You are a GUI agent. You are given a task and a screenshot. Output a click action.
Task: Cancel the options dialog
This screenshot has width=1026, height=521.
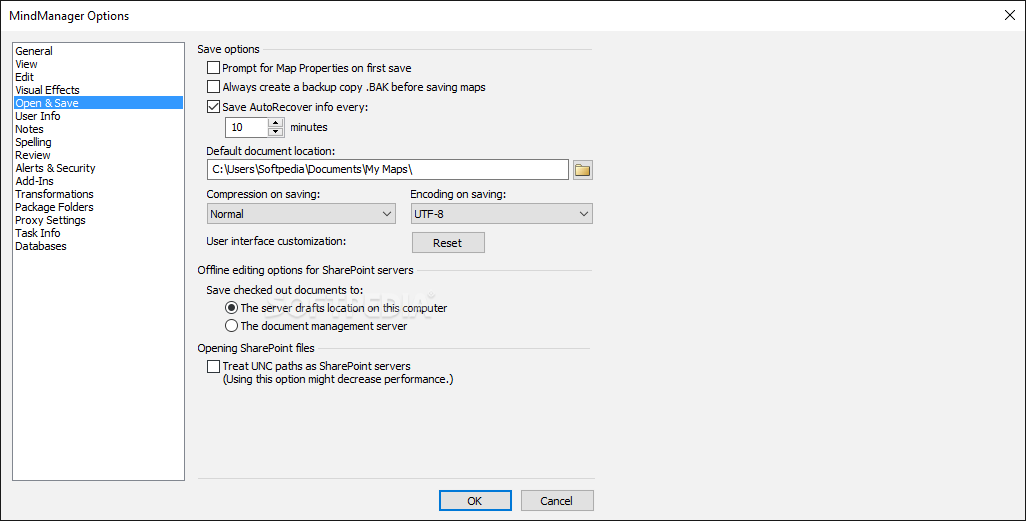[557, 501]
